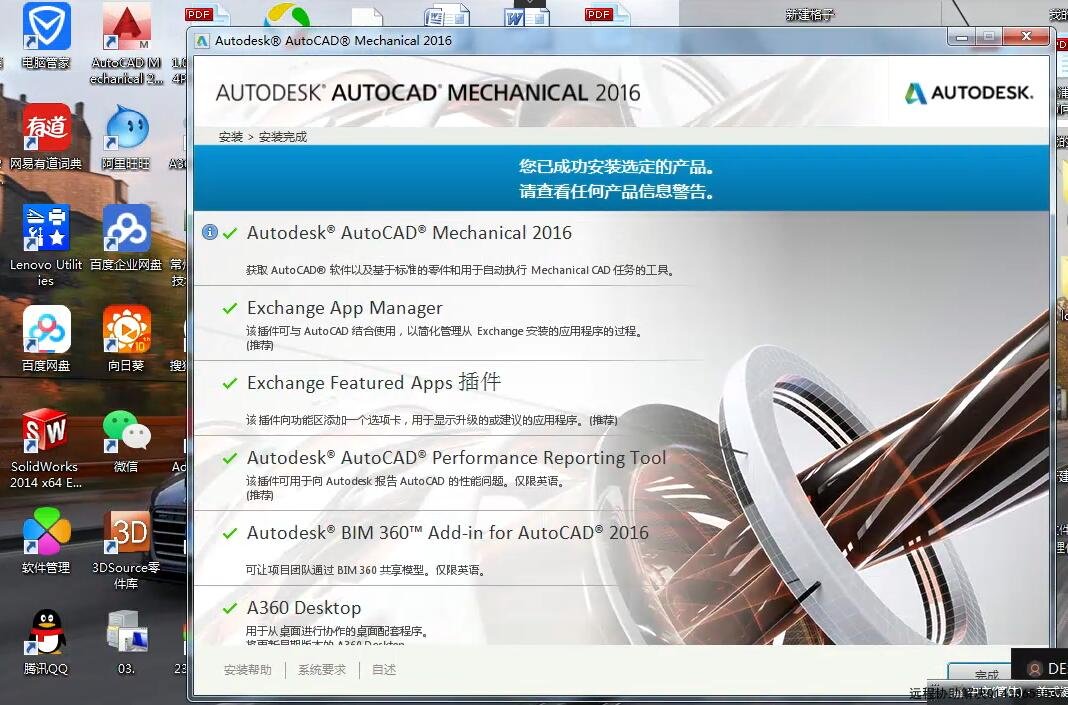
Task: Select Exchange Featured Apps 插件 entry
Action: pos(374,383)
